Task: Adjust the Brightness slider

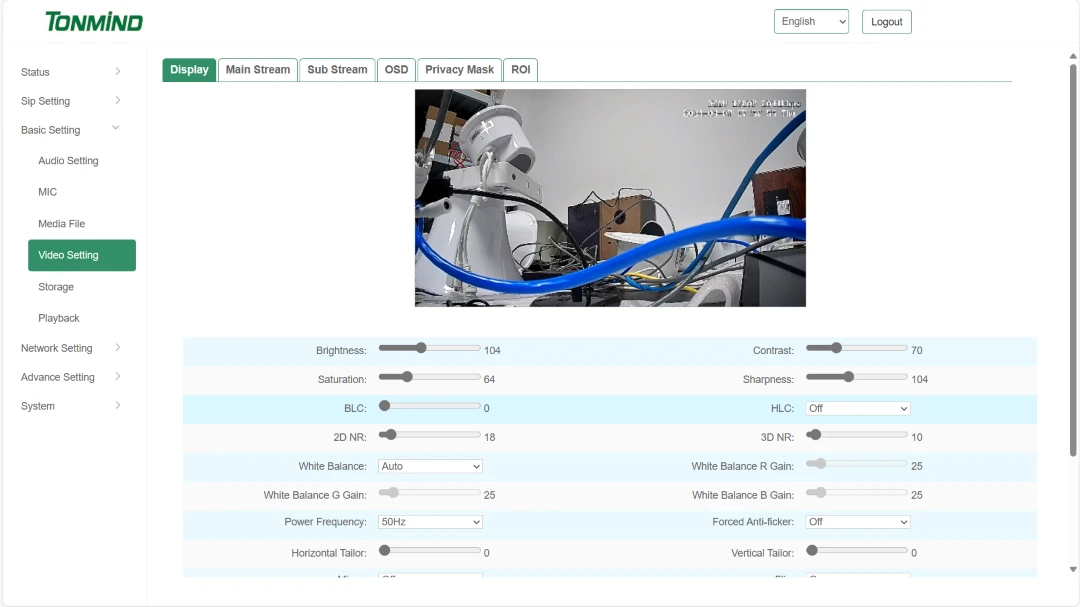Action: pyautogui.click(x=429, y=348)
